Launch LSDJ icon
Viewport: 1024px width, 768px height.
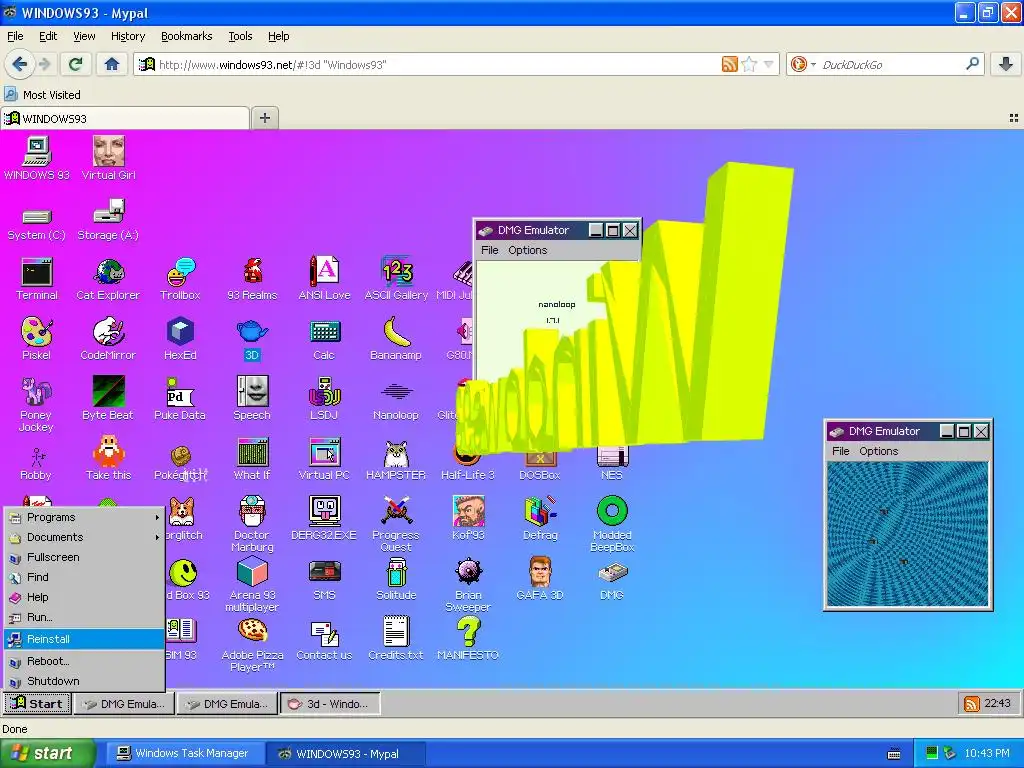point(324,398)
